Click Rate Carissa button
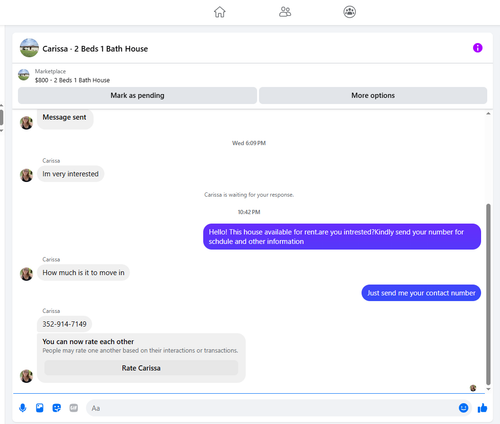Viewport: 500px width, 424px height. click(141, 368)
